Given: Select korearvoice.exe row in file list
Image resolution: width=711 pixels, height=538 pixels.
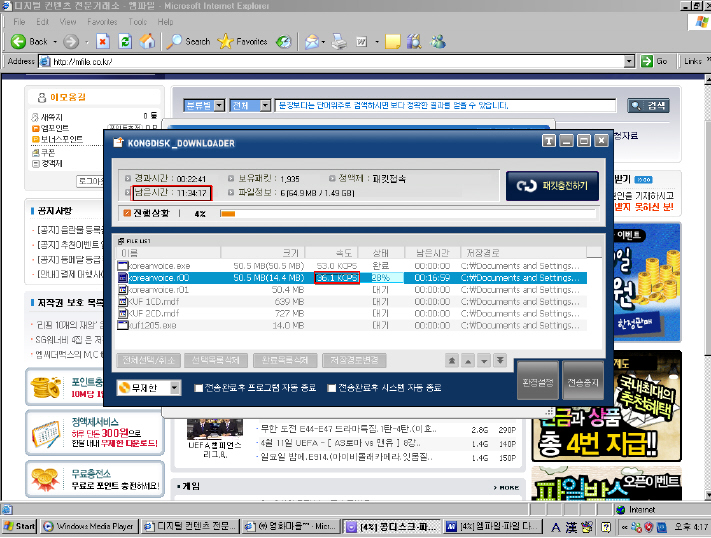Looking at the screenshot, I should click(x=351, y=266).
